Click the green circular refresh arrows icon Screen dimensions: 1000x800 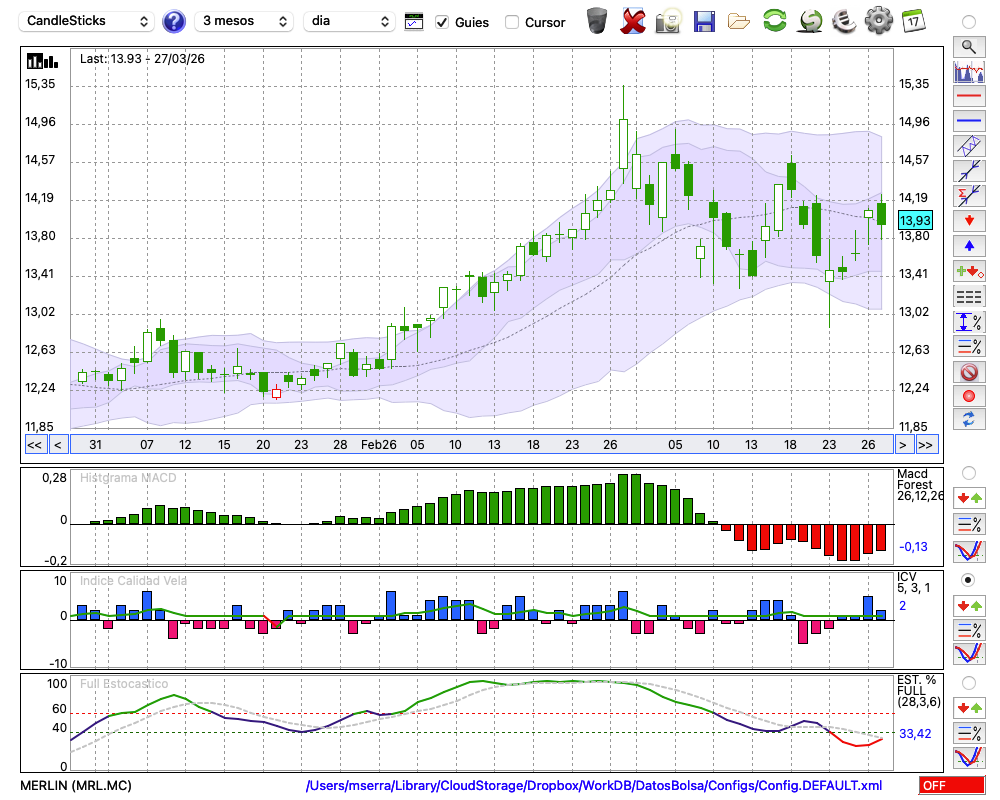(774, 20)
